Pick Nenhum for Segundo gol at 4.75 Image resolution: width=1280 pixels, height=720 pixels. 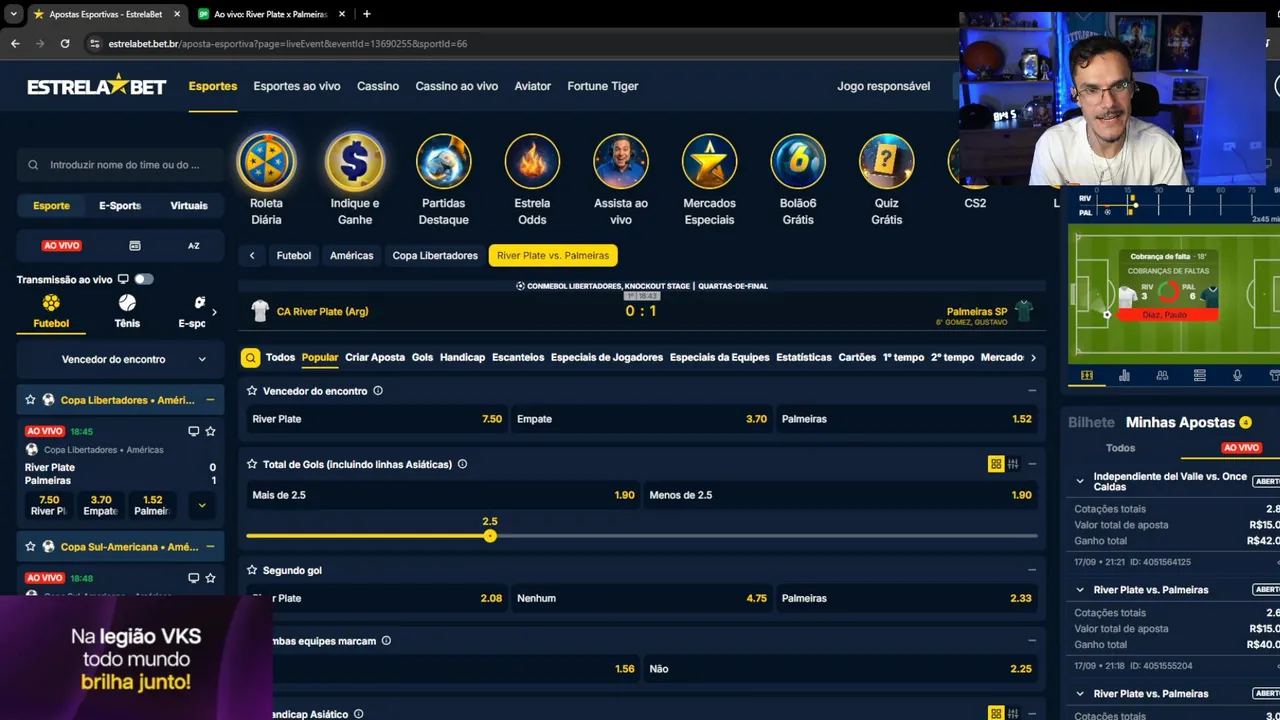coord(641,598)
